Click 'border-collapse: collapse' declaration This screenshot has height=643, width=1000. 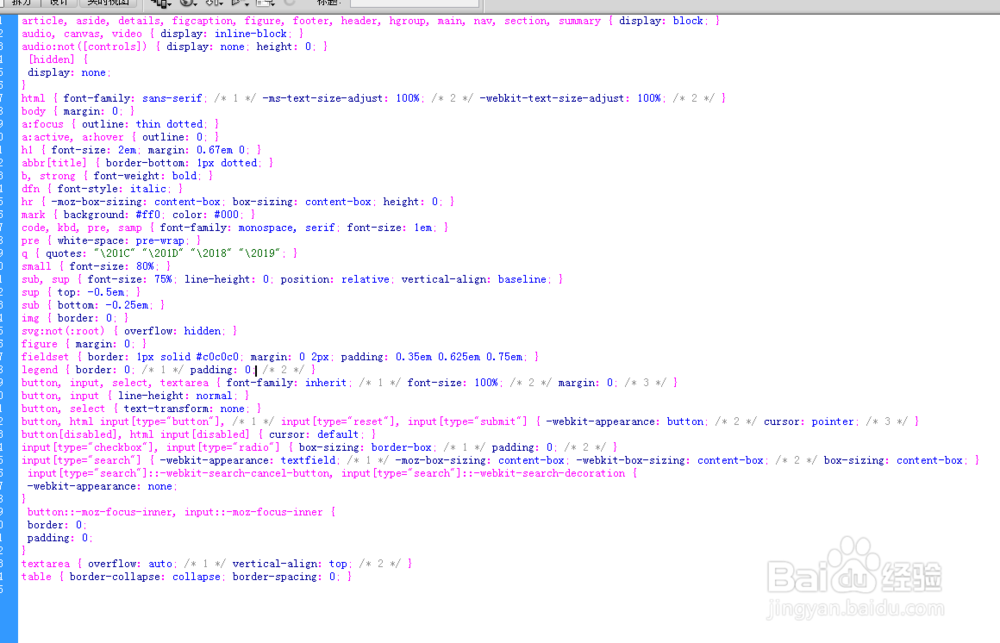click(x=145, y=577)
